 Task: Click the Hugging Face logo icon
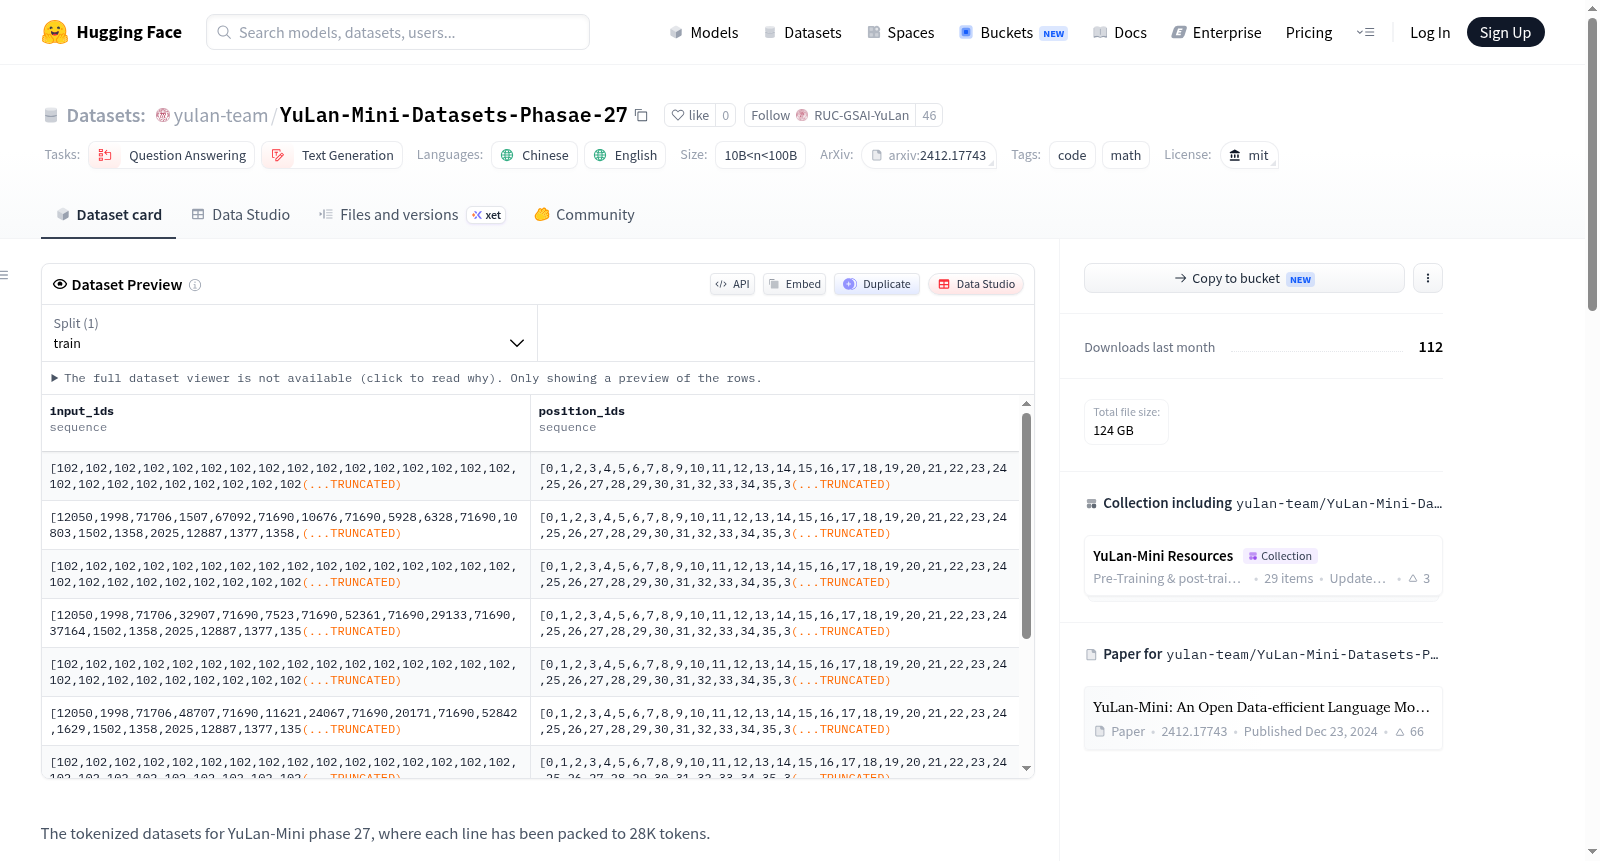(55, 32)
